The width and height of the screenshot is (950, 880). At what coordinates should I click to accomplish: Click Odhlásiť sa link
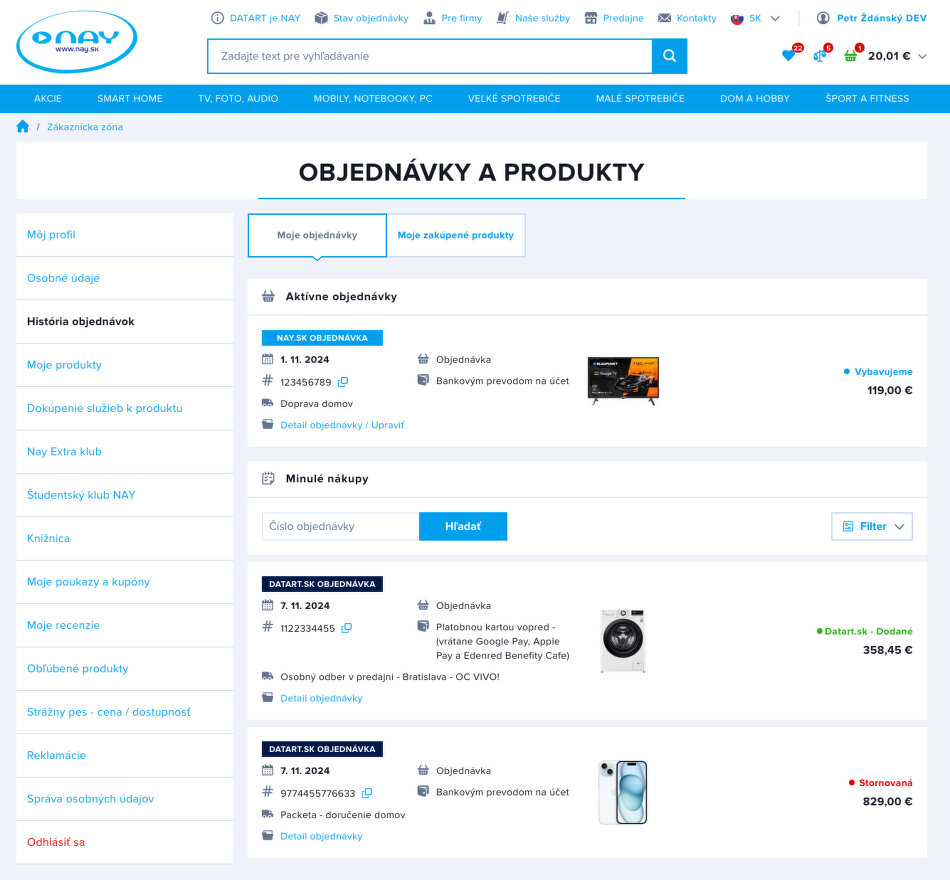coord(56,842)
